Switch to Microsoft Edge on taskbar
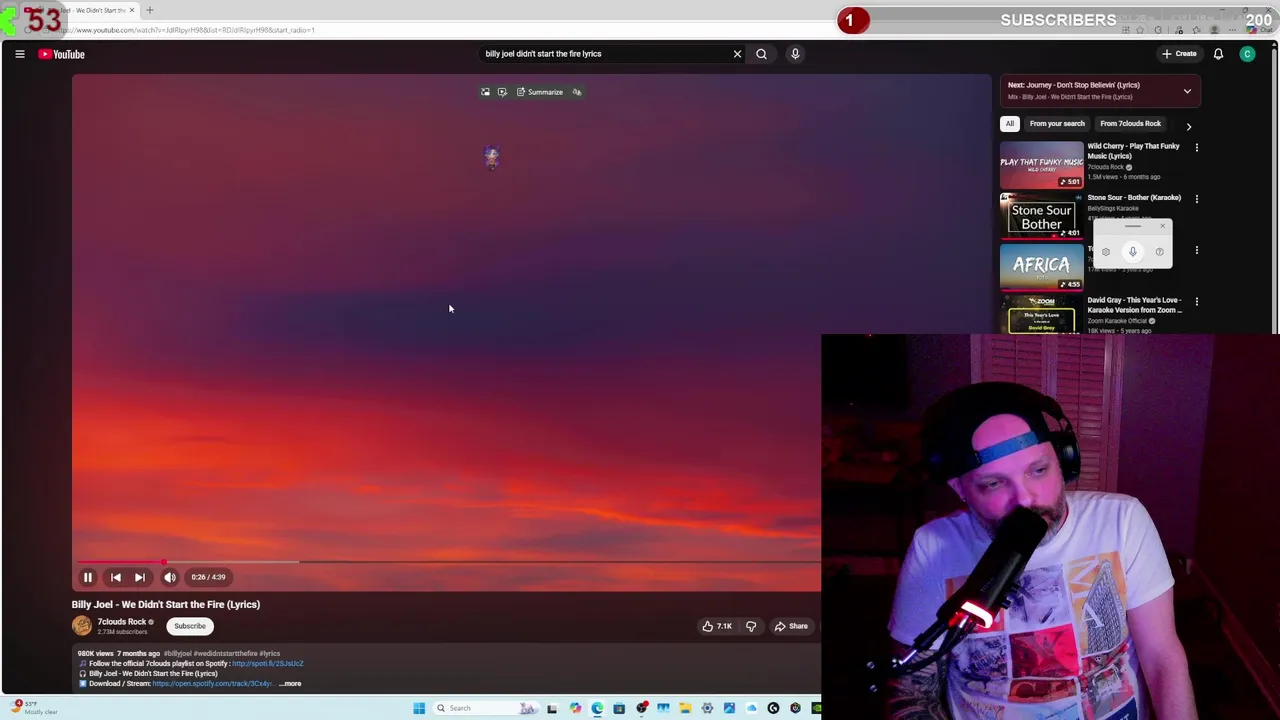 (x=597, y=708)
